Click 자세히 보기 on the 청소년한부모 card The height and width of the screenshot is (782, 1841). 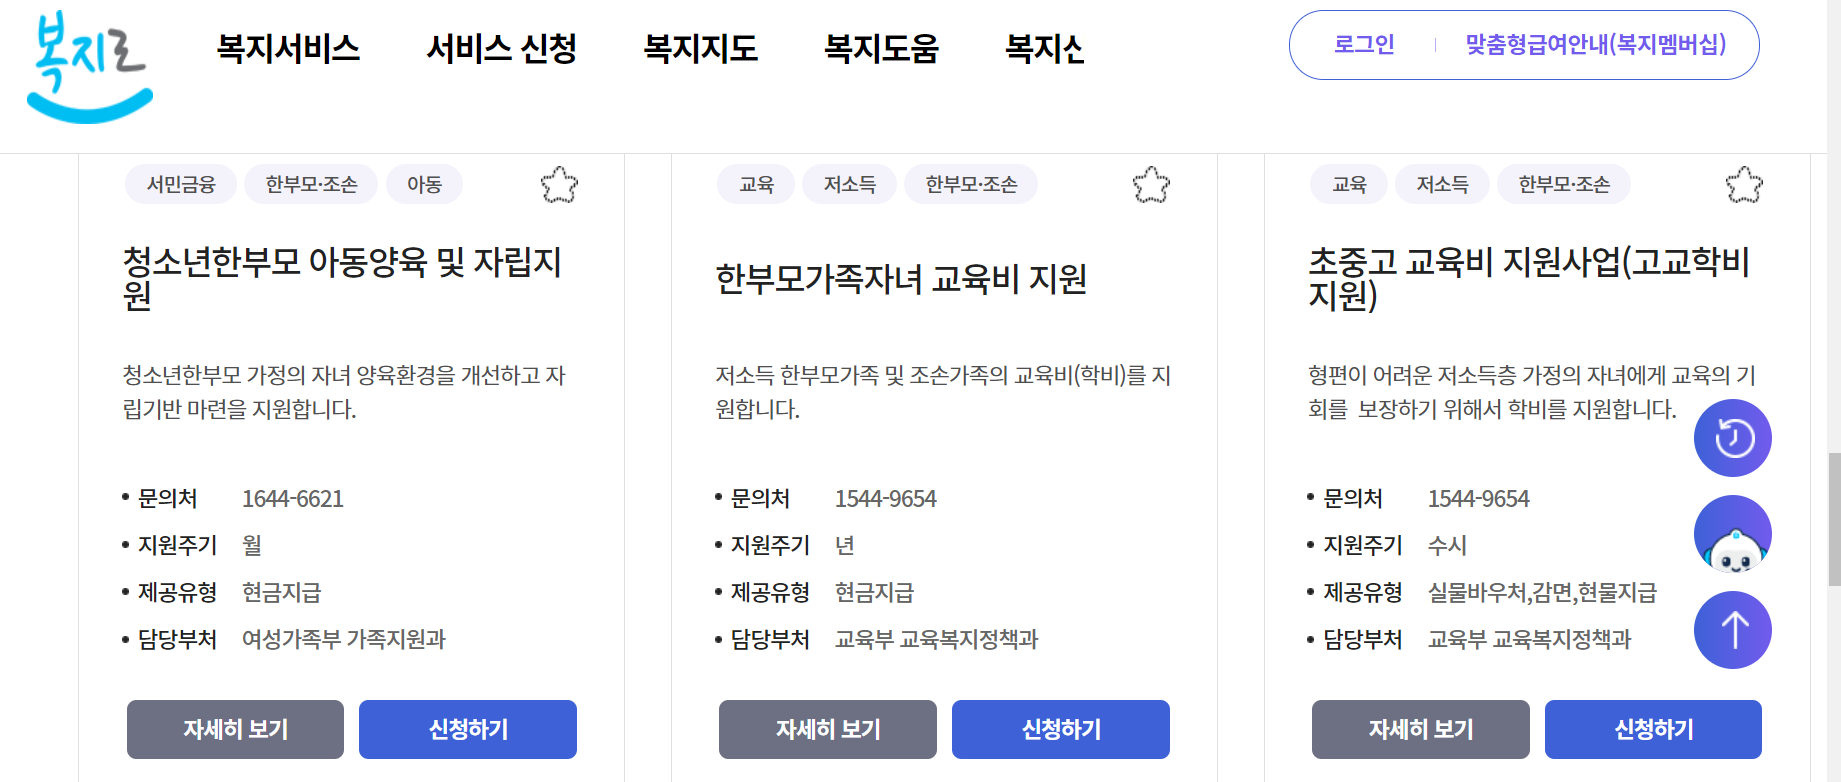click(234, 729)
